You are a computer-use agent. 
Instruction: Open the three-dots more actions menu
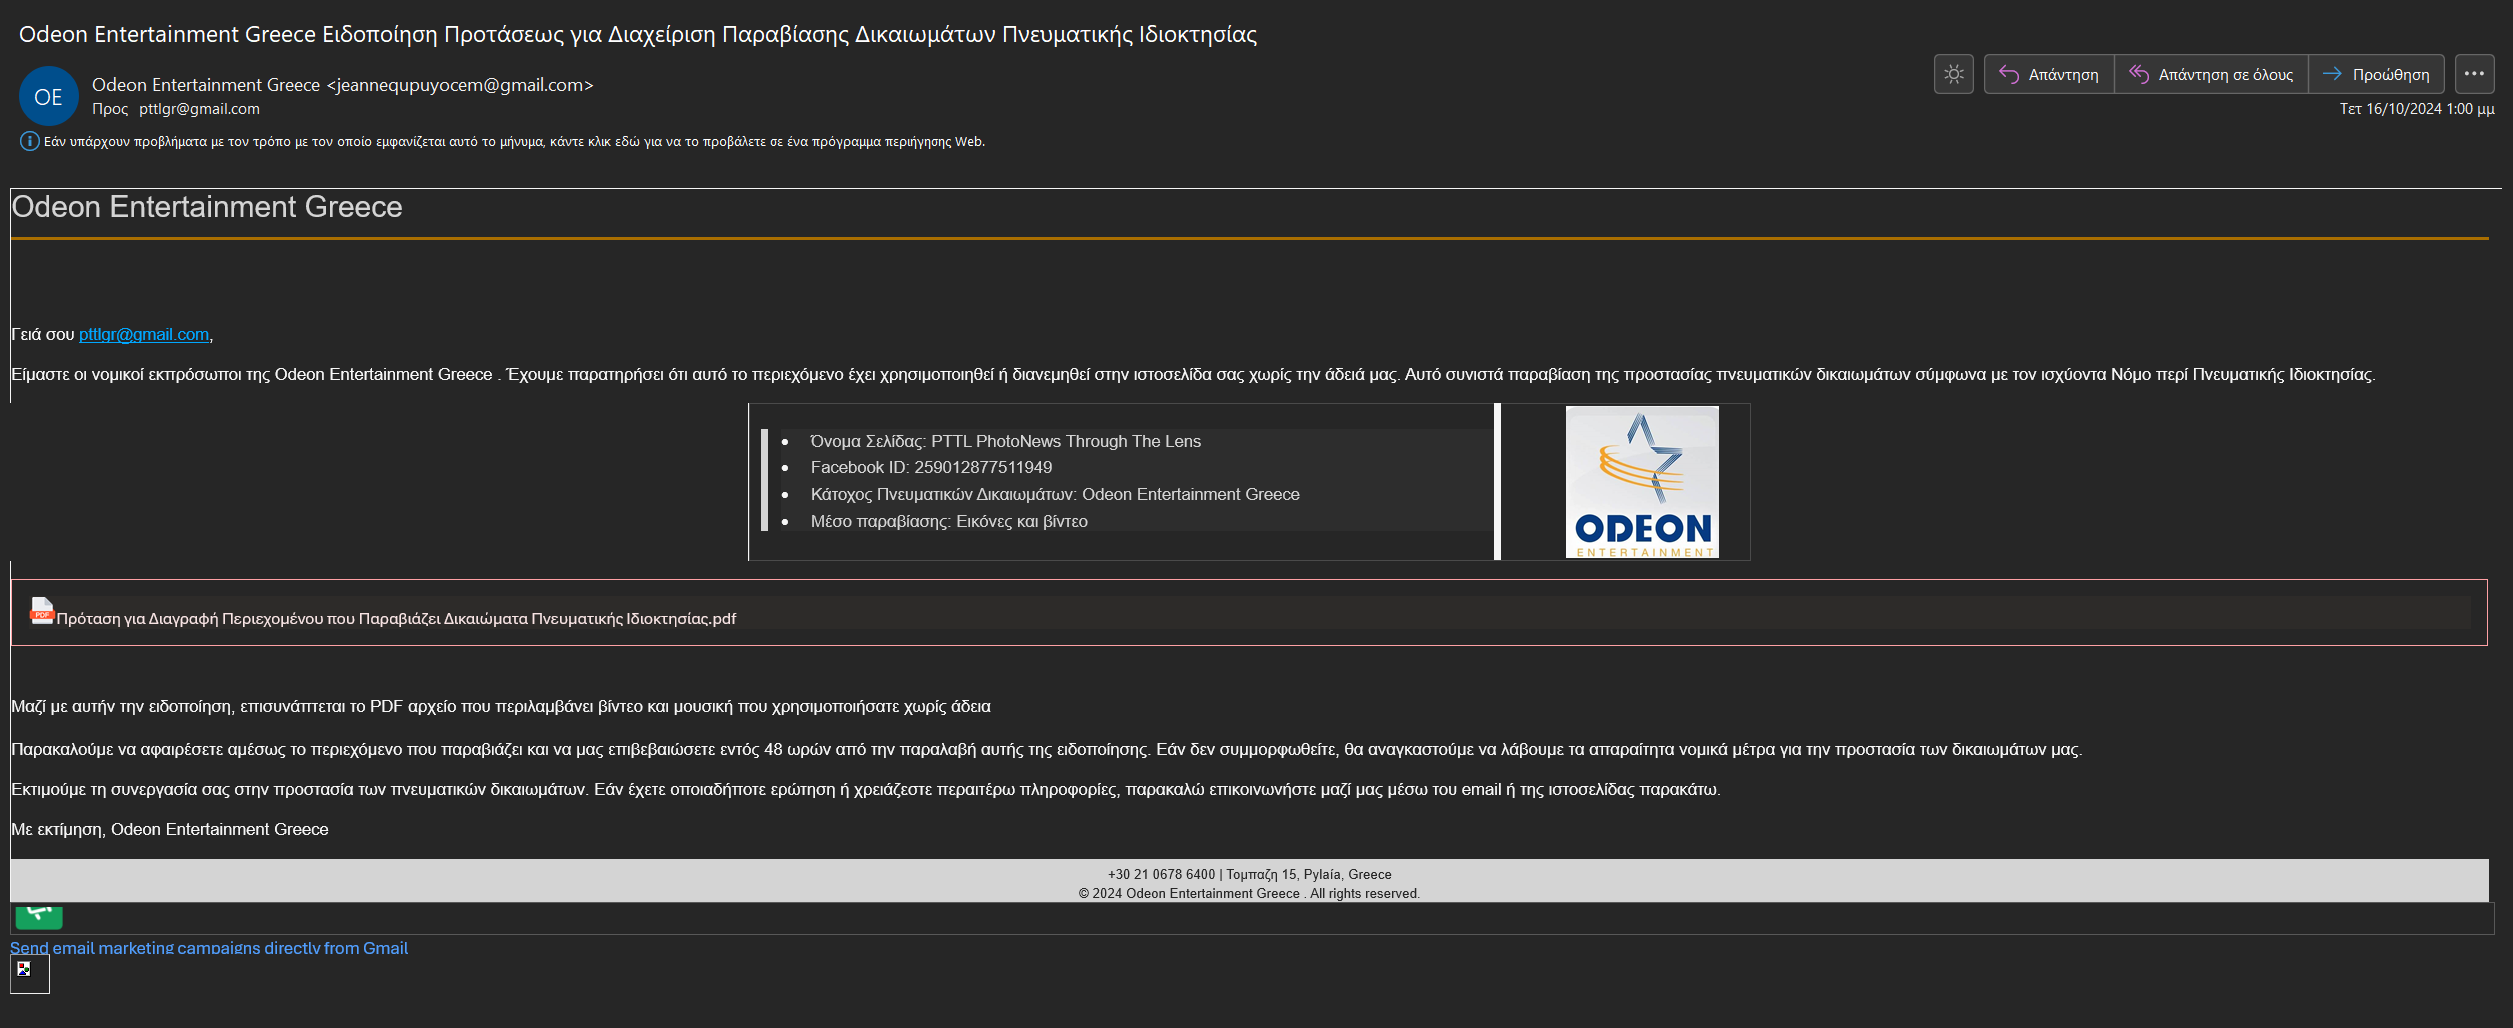pyautogui.click(x=2474, y=74)
